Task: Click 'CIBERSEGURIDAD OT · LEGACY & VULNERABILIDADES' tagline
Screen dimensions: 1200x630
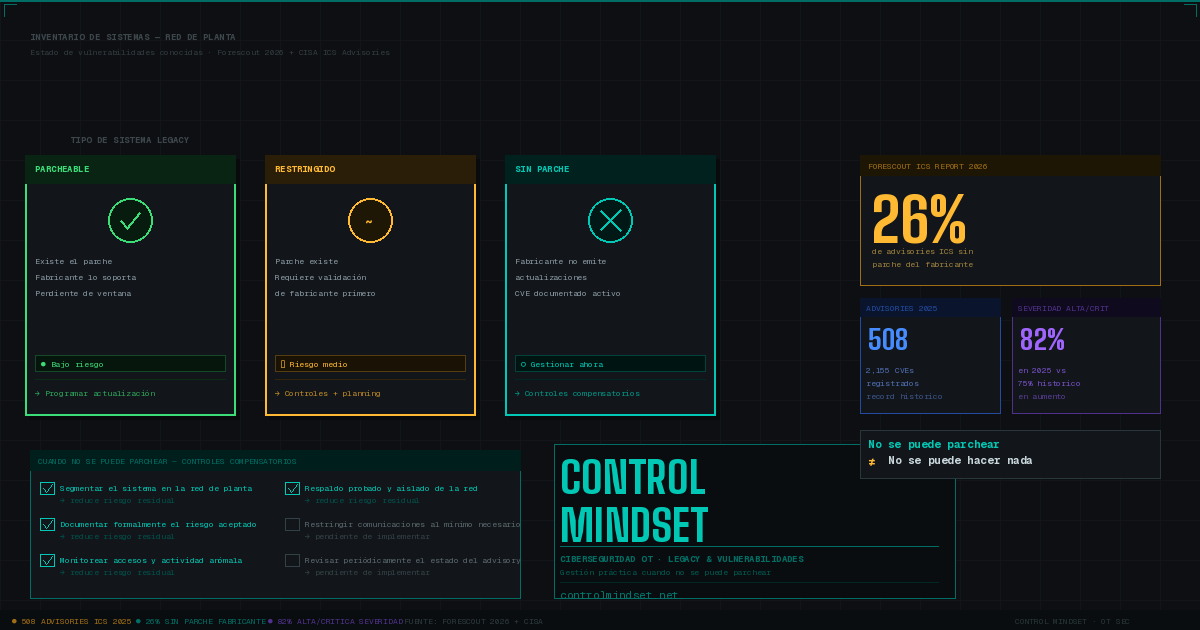Action: tap(682, 559)
